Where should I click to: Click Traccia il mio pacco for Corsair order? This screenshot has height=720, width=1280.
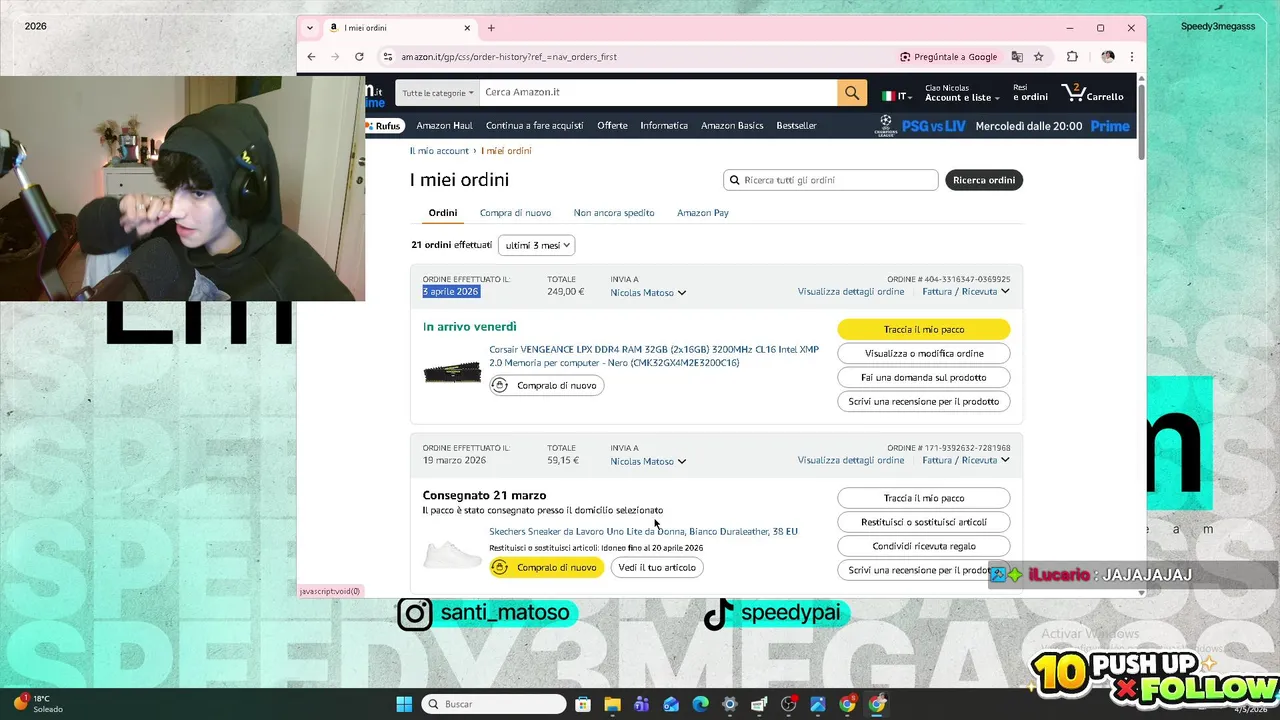coord(923,329)
